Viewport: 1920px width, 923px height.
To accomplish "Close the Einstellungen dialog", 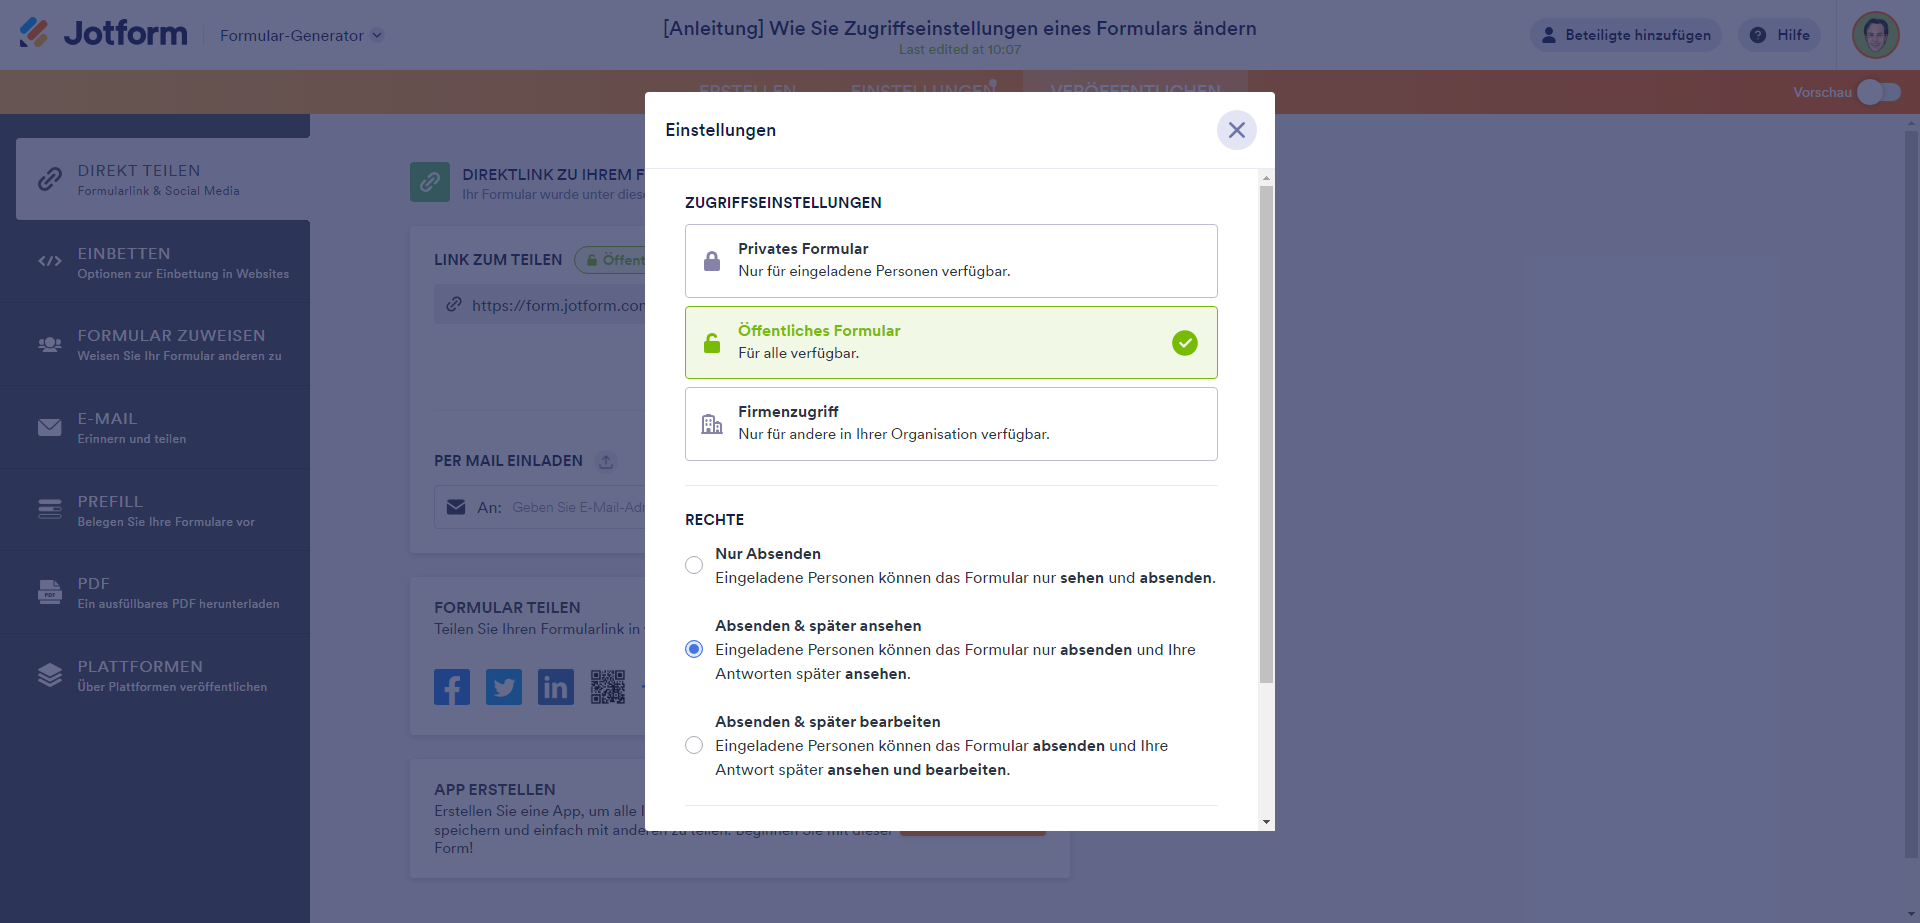I will point(1237,130).
